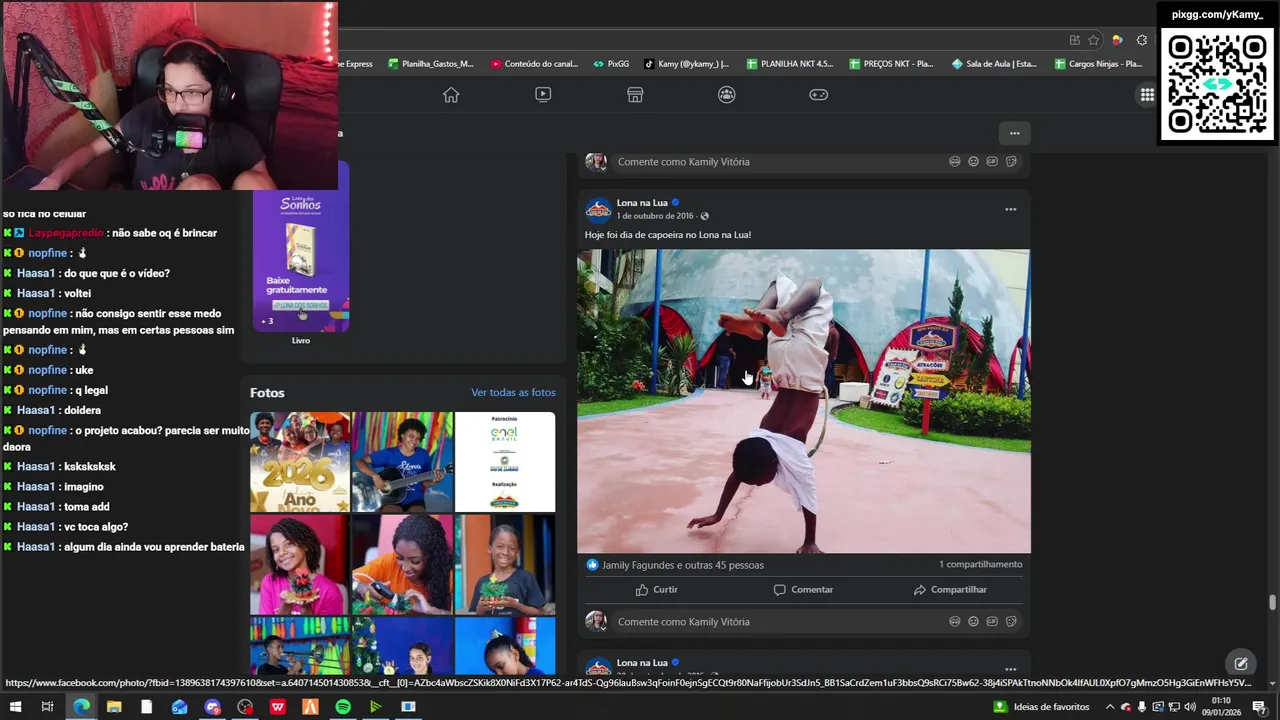Click the browser page vertical scrollbar thumb
The height and width of the screenshot is (720, 1280).
(x=1272, y=602)
